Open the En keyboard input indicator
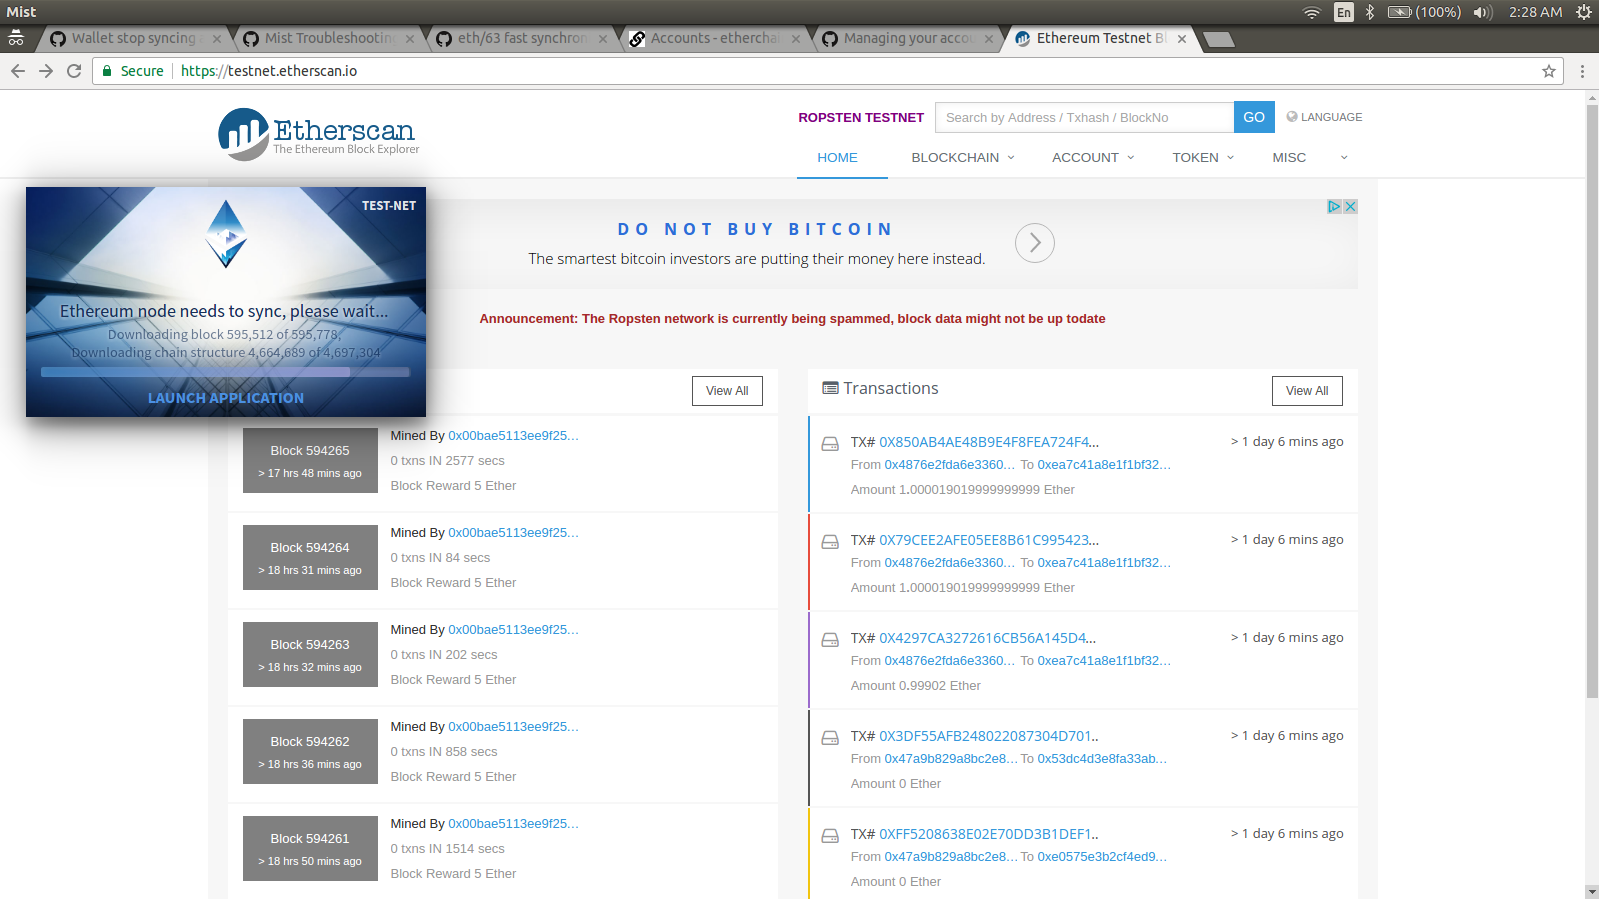The height and width of the screenshot is (899, 1599). (1344, 12)
